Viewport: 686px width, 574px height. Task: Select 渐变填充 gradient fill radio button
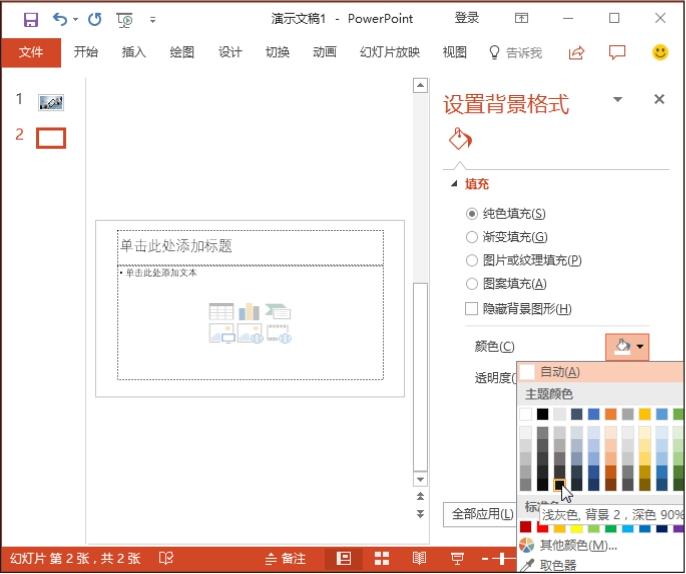(472, 237)
